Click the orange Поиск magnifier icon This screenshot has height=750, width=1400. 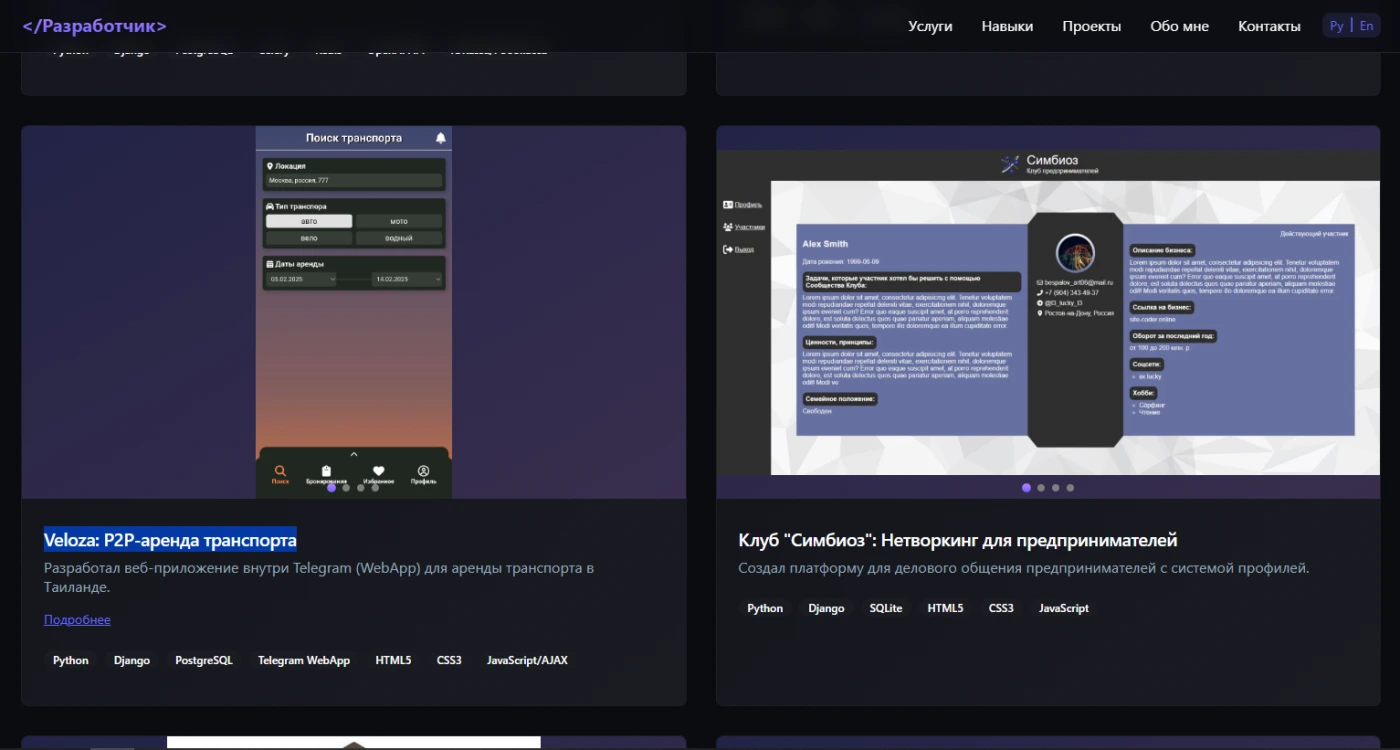pos(280,471)
